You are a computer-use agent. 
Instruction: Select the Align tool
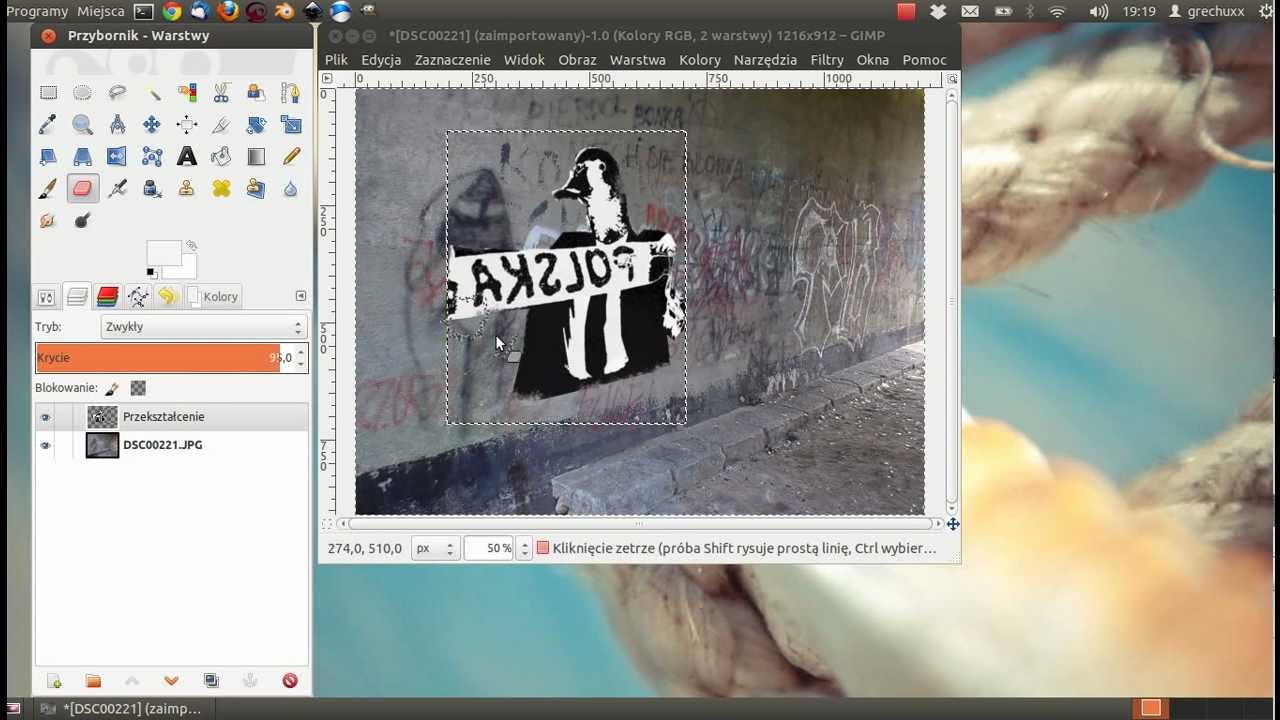[187, 125]
